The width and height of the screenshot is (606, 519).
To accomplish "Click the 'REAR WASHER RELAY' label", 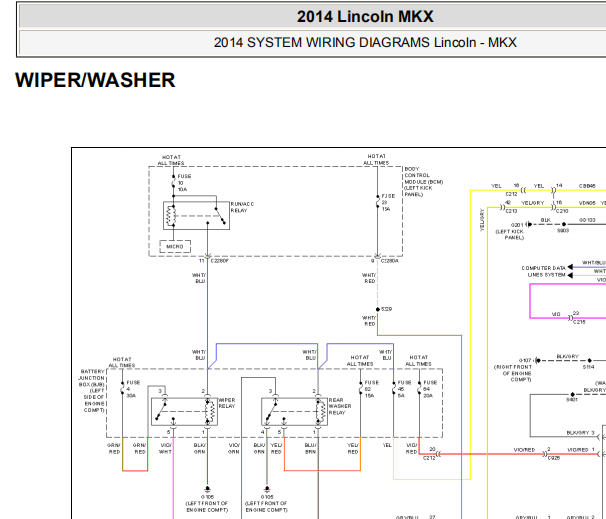I will [x=340, y=406].
